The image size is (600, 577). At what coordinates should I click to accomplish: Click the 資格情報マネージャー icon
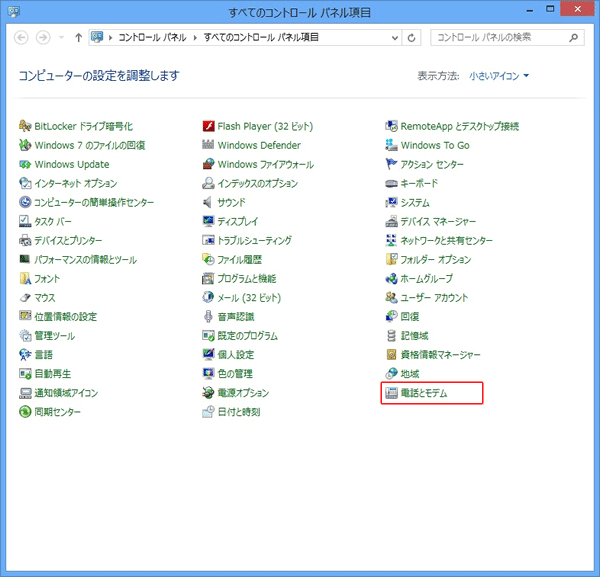coord(391,354)
